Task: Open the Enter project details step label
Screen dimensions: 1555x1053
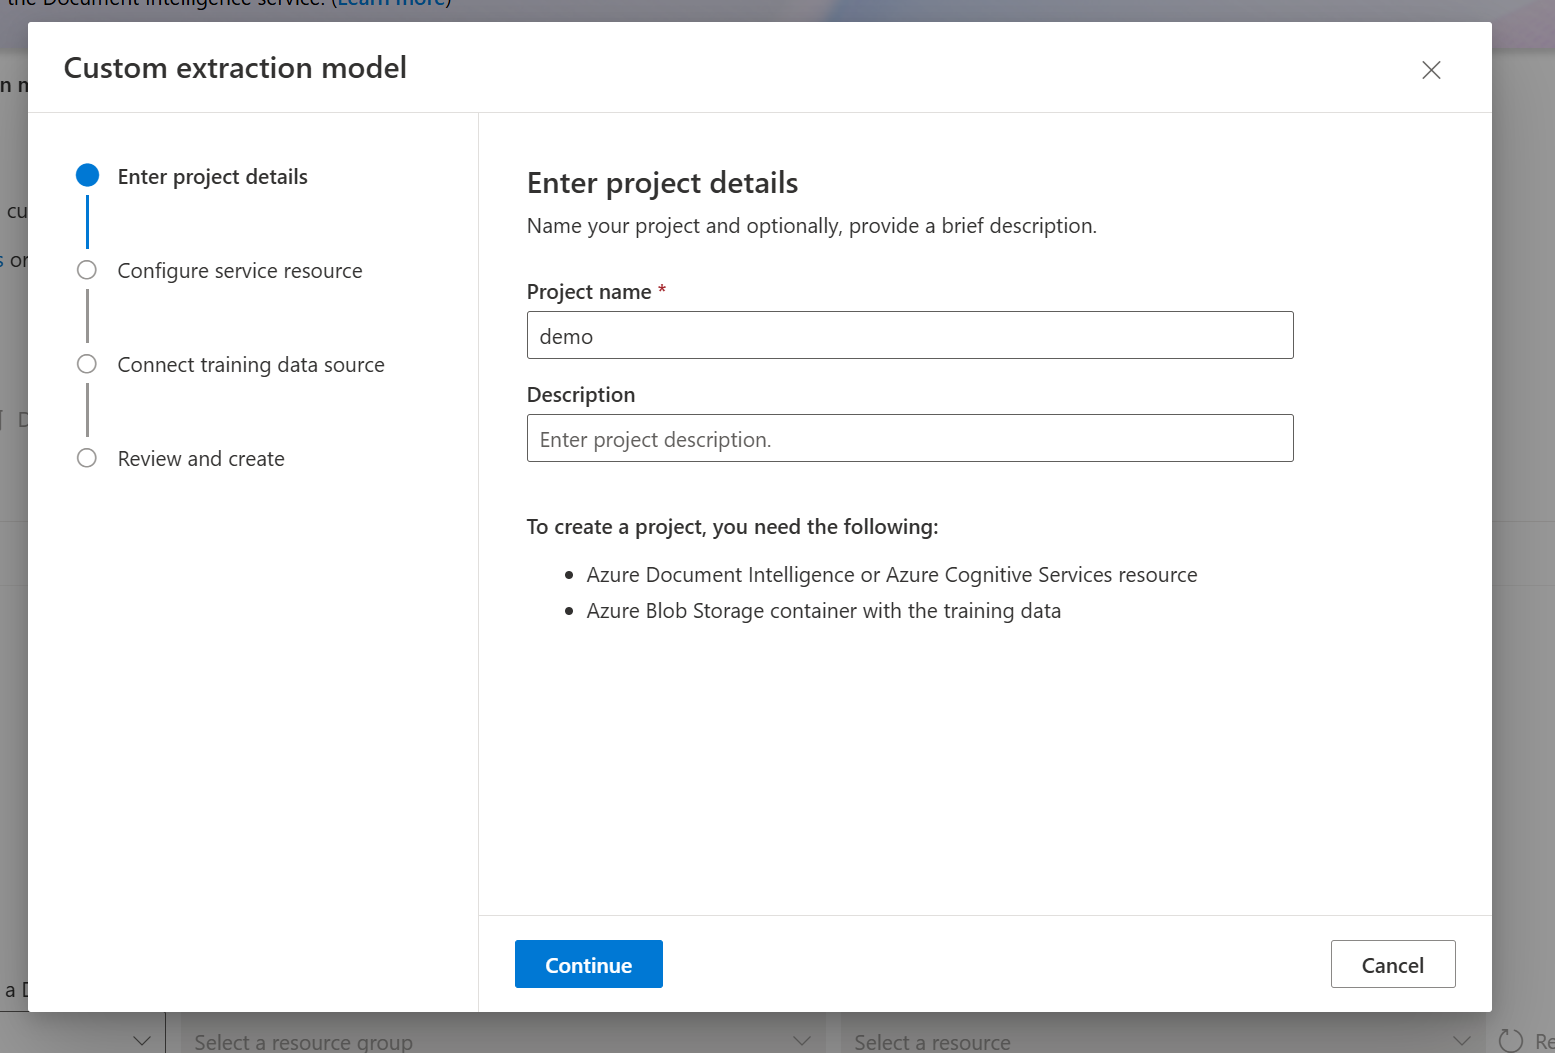Action: [x=212, y=177]
